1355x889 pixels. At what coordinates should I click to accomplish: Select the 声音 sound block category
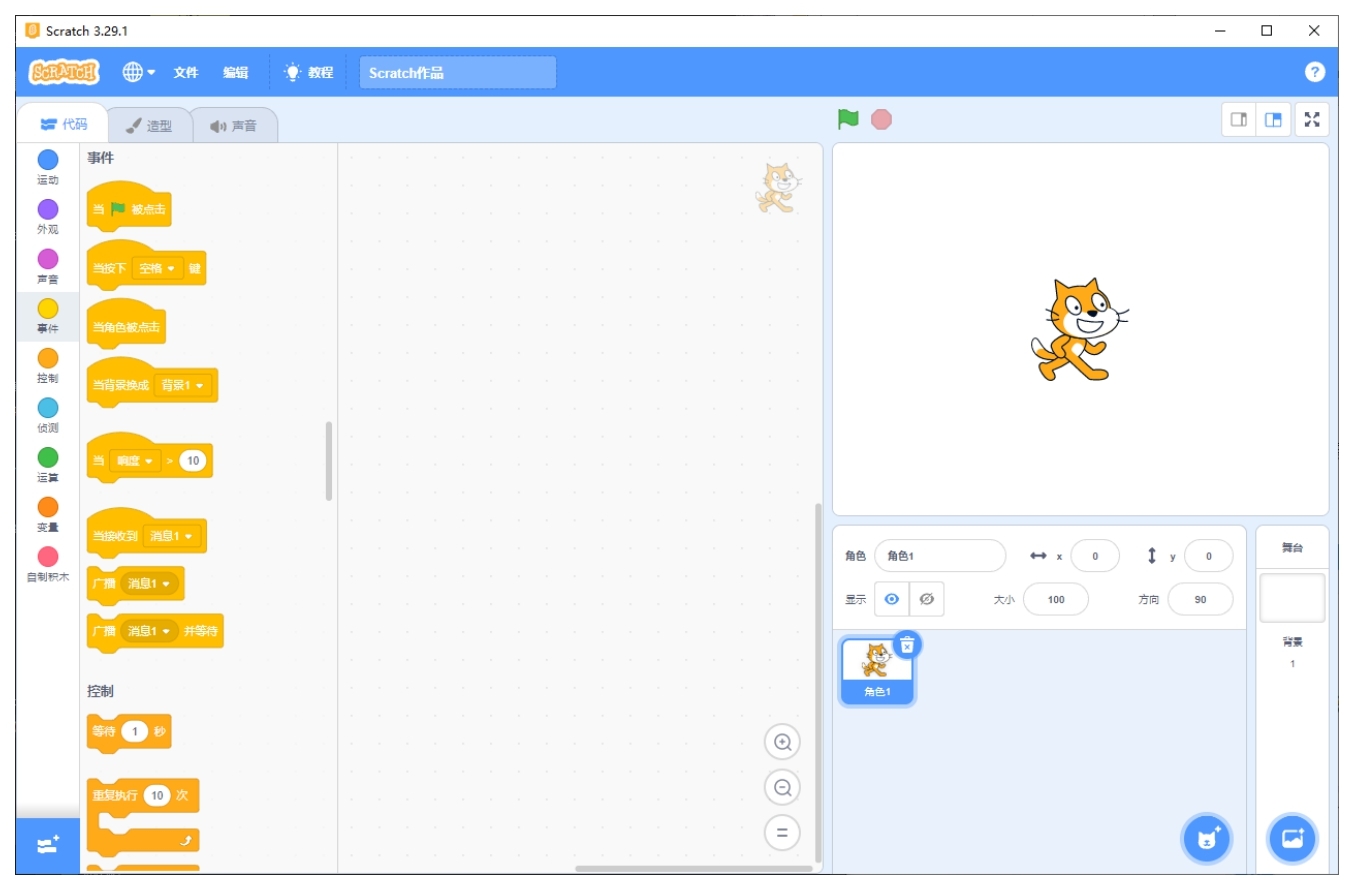[48, 266]
